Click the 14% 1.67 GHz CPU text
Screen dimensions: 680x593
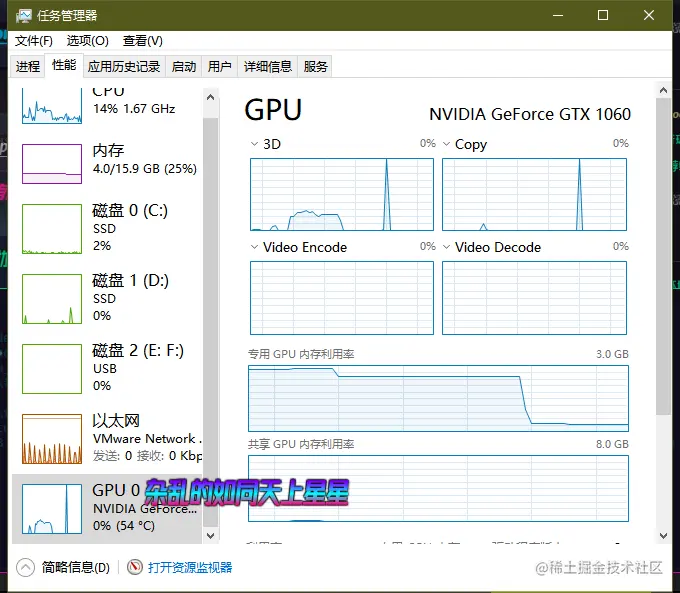[x=134, y=108]
